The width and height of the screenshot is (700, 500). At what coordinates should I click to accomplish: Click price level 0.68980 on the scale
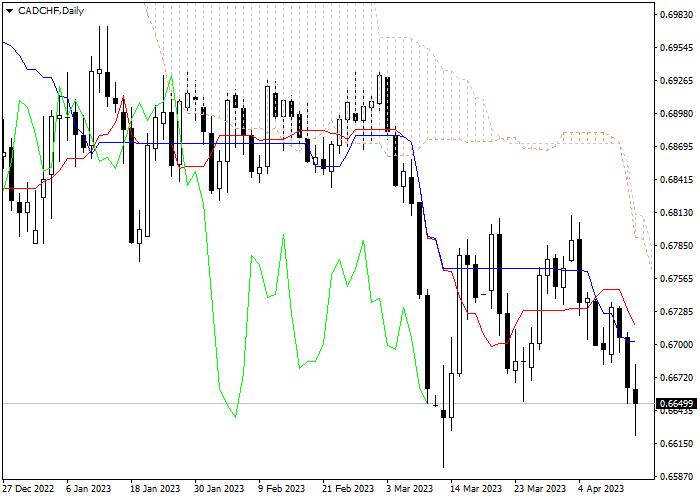676,114
